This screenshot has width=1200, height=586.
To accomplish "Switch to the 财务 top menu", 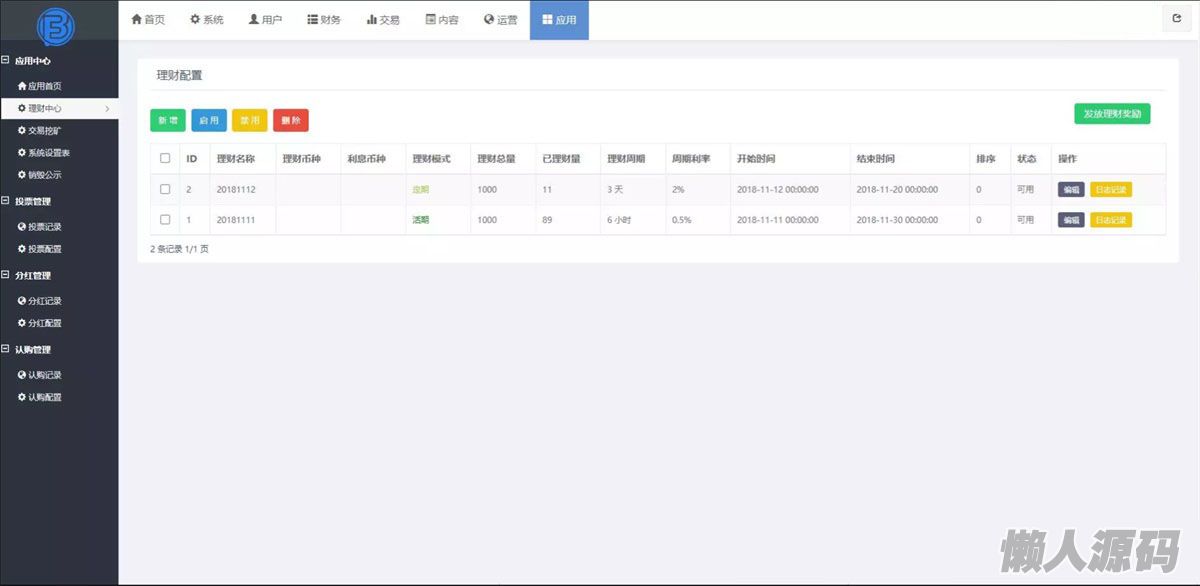I will [324, 20].
